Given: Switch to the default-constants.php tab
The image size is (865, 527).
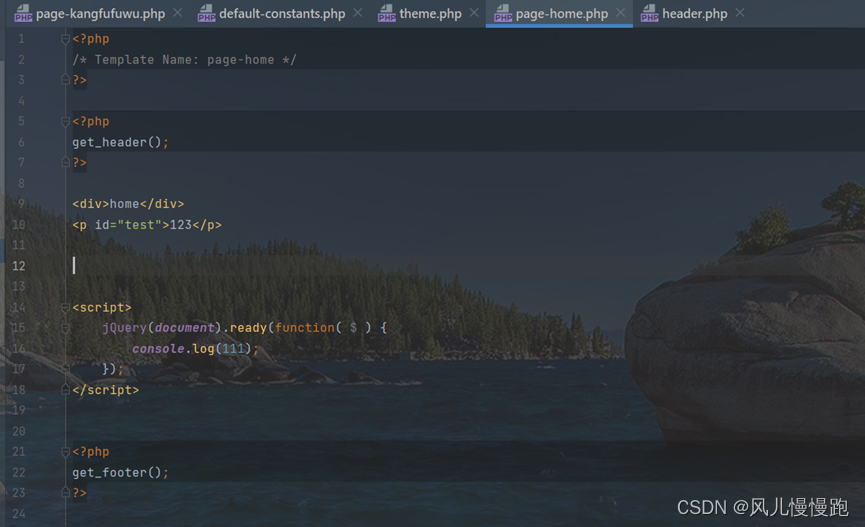Looking at the screenshot, I should pos(282,14).
